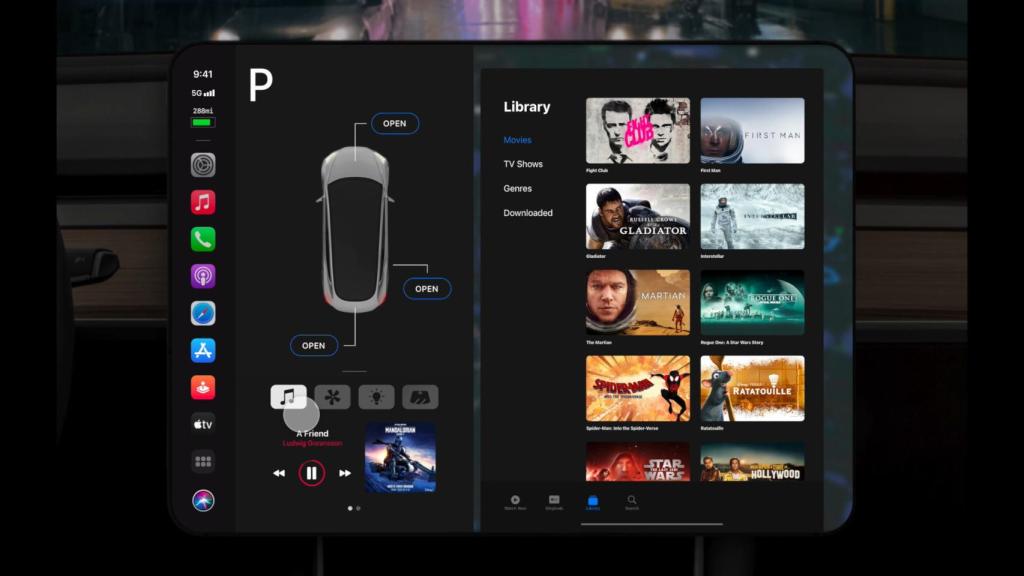Open the Apple TV app icon
The width and height of the screenshot is (1024, 576).
(201, 423)
